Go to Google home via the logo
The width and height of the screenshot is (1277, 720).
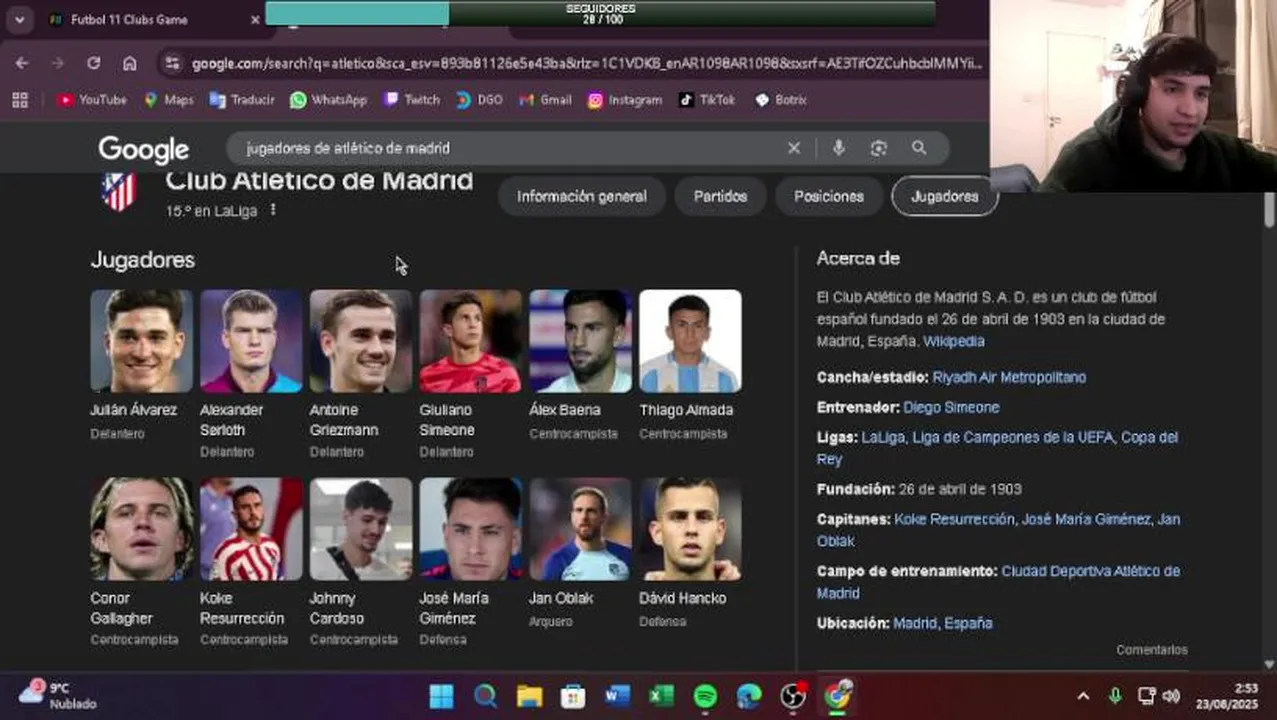coord(143,149)
